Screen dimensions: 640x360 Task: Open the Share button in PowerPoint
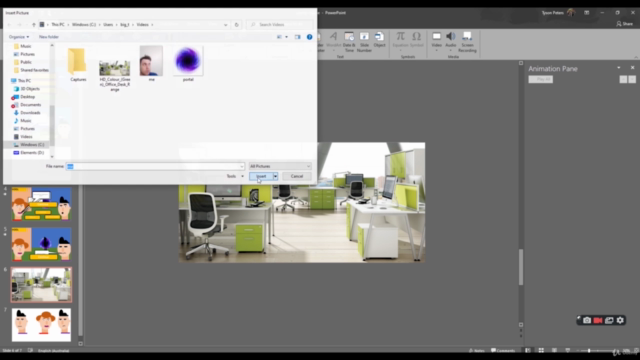[624, 24]
